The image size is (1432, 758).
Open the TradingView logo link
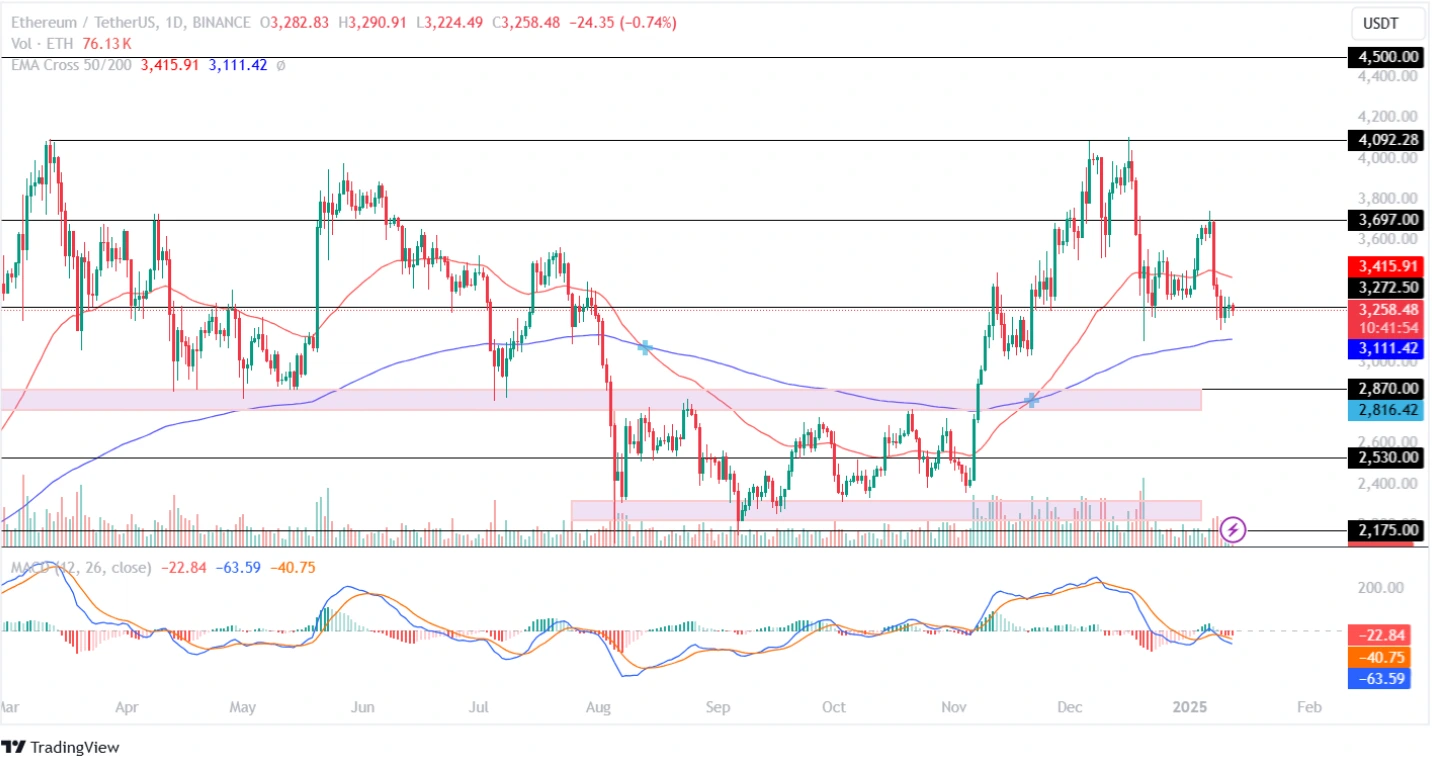click(60, 746)
